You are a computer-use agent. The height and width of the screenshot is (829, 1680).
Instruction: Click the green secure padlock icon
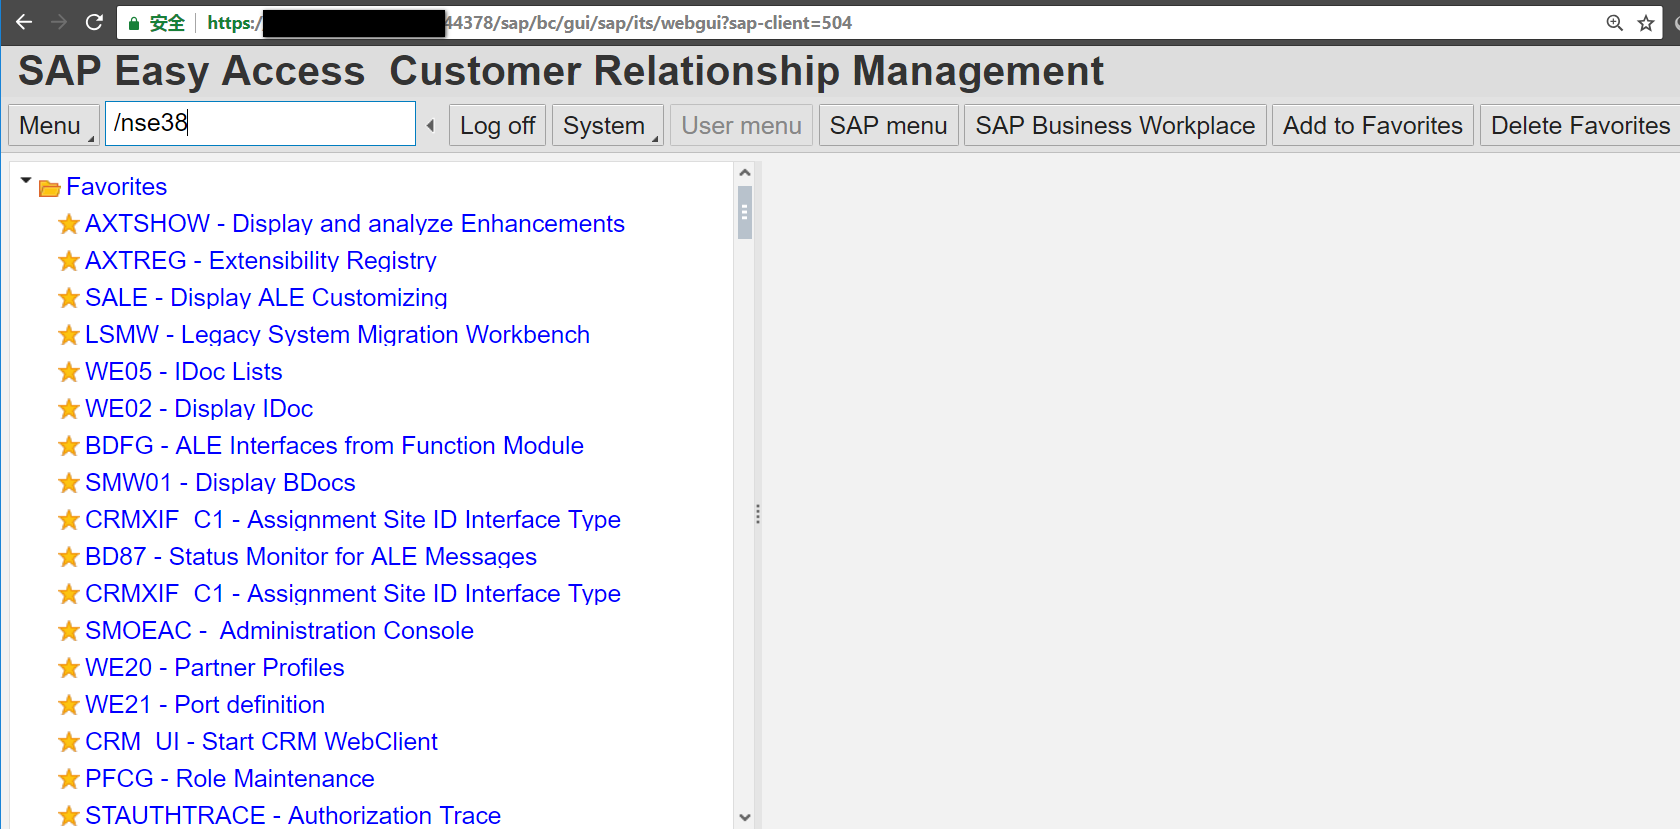[134, 23]
